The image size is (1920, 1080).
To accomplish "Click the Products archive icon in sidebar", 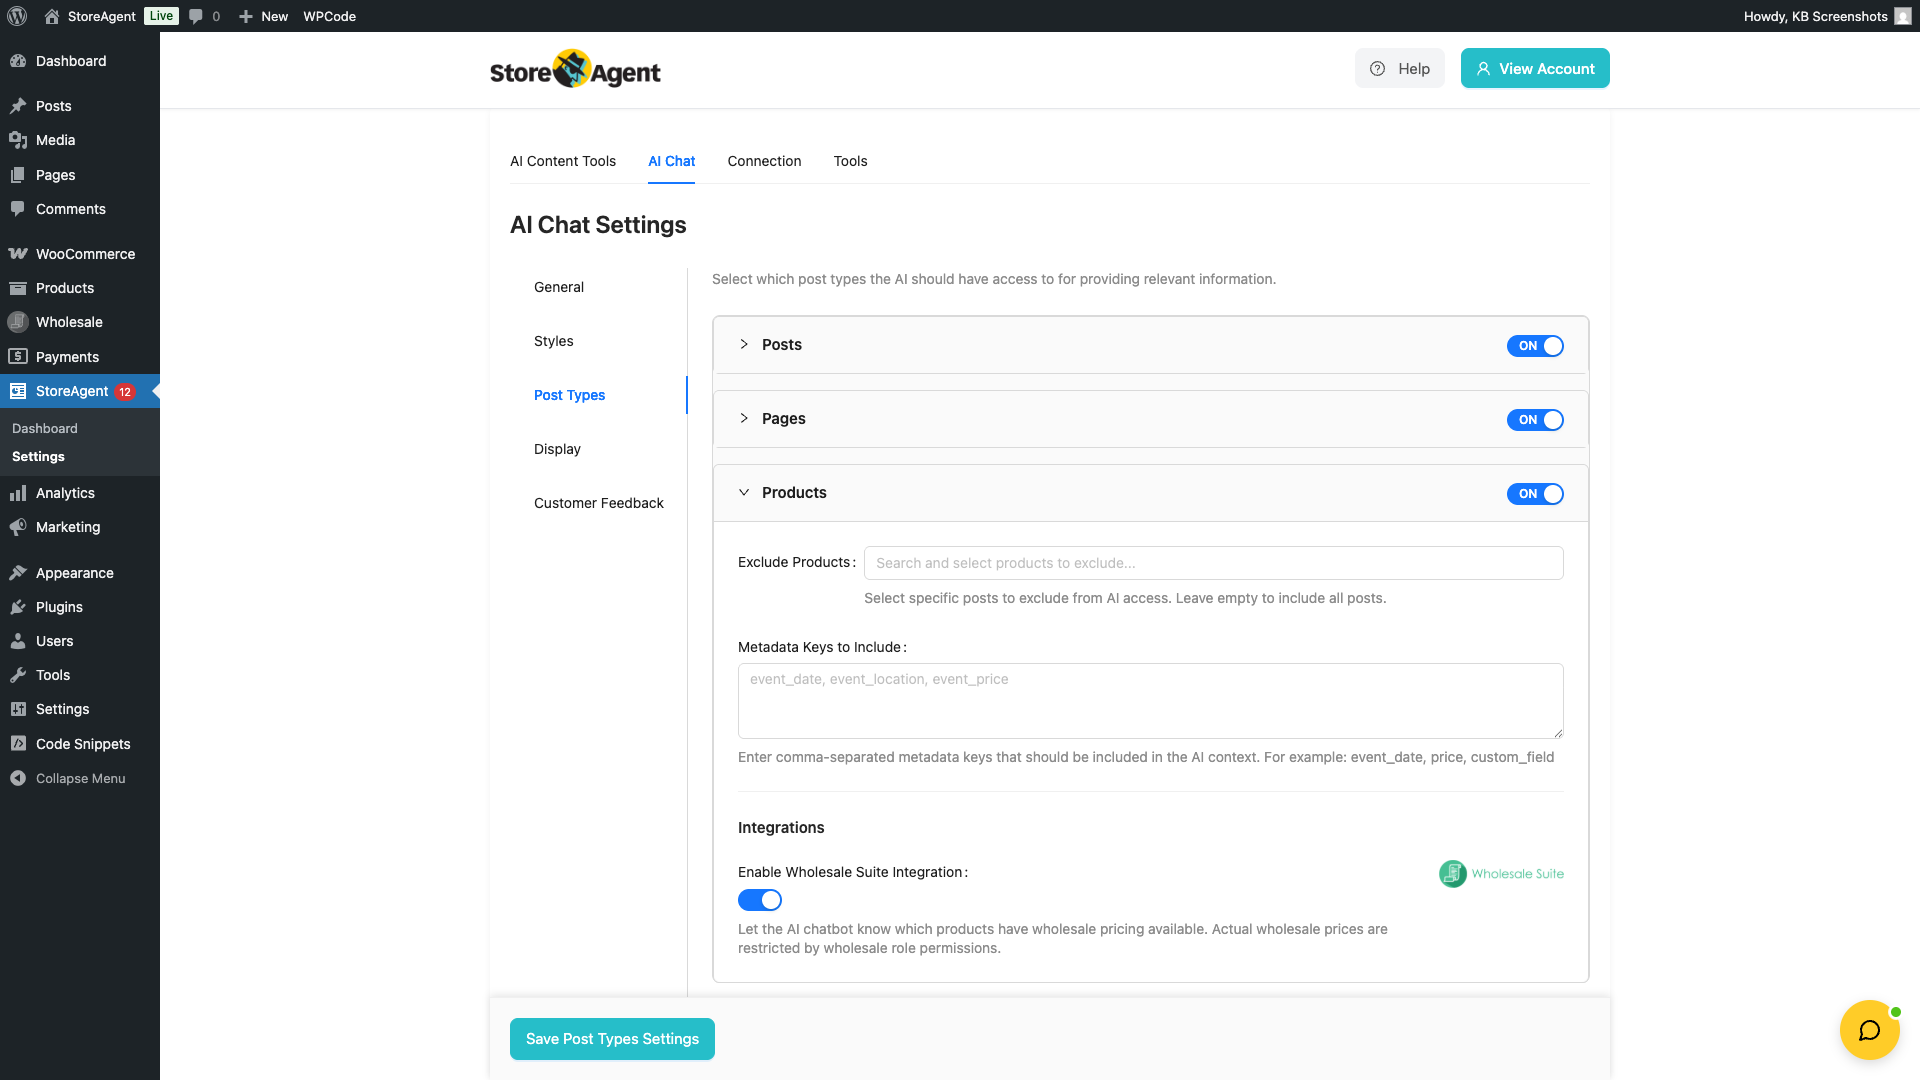I will pyautogui.click(x=18, y=288).
